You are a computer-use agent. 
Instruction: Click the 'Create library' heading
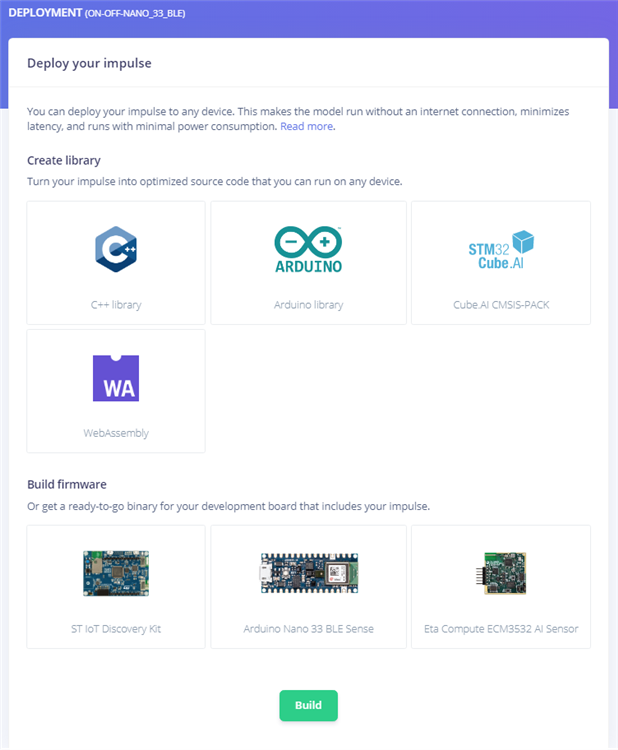point(64,160)
